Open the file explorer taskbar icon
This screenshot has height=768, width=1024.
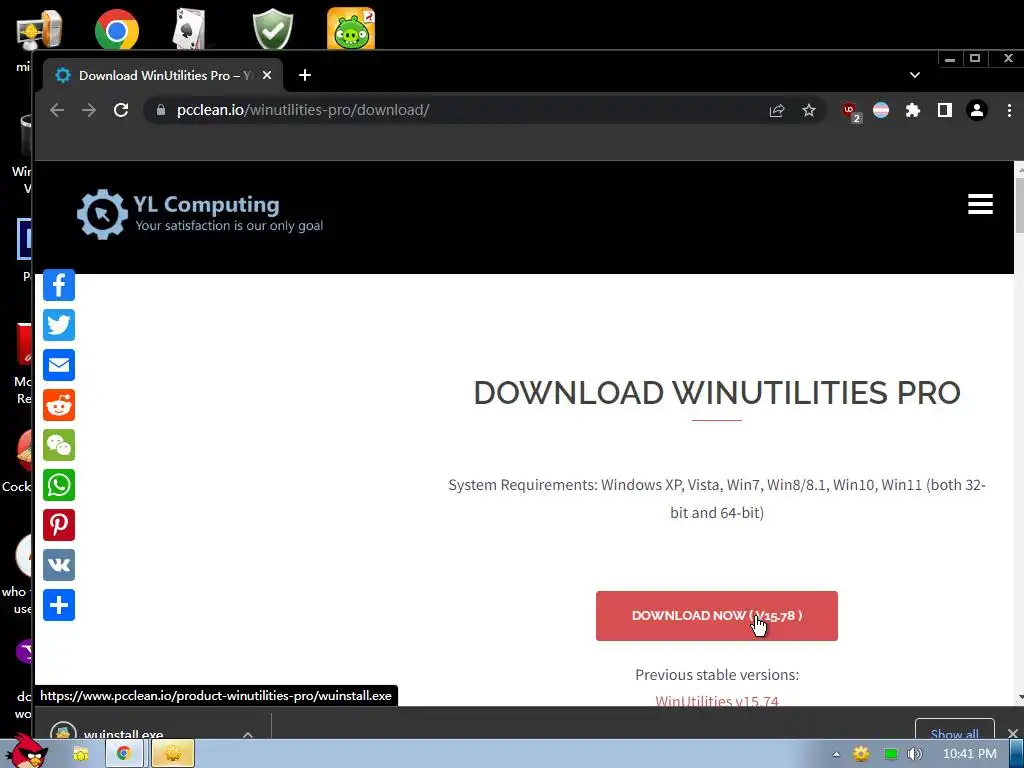click(81, 754)
